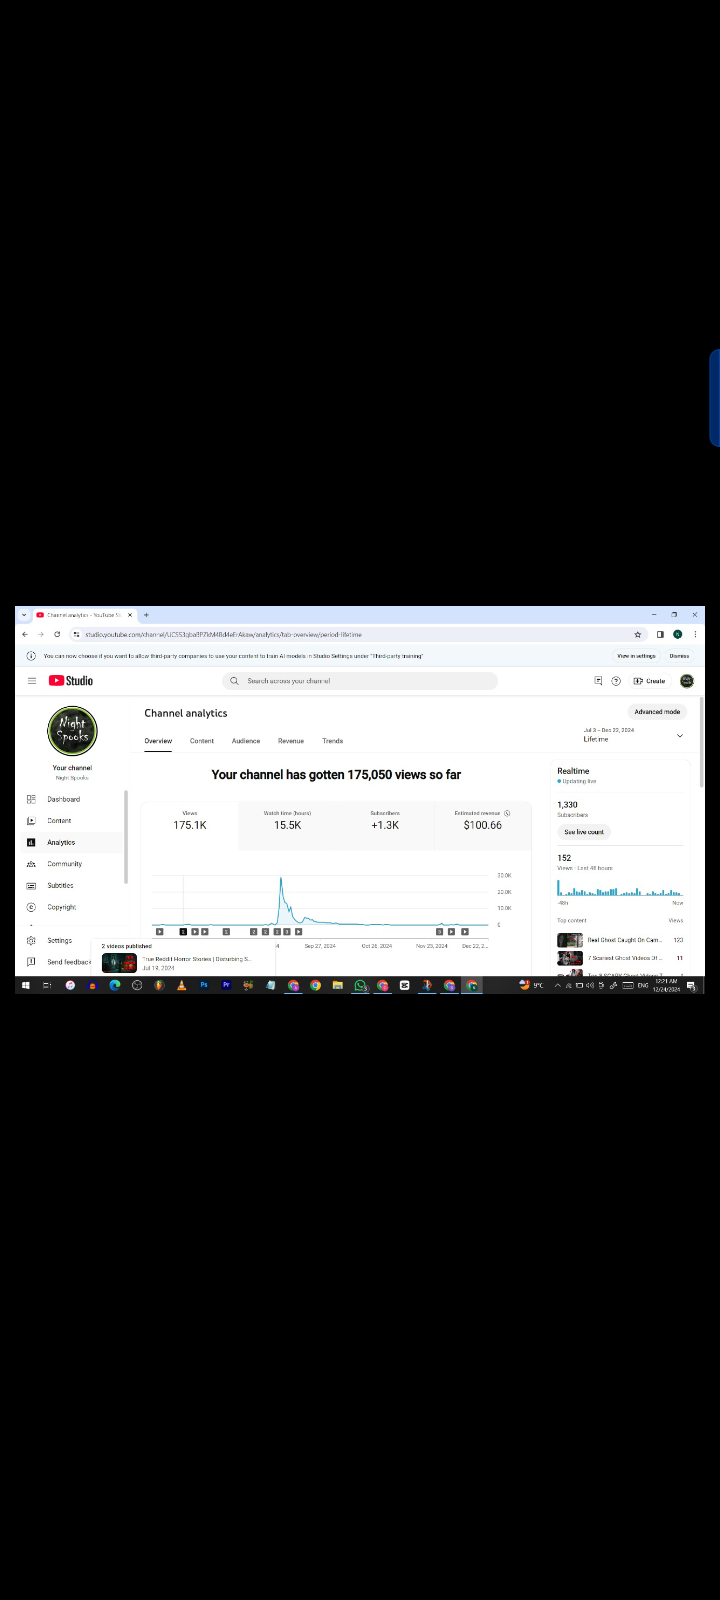This screenshot has width=720, height=1600.
Task: Open the Windows Start menu
Action: (26, 985)
